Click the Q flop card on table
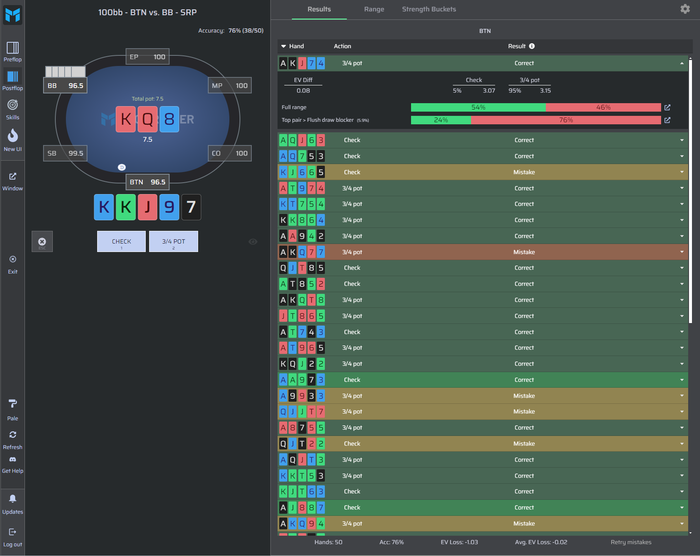700x556 pixels. (147, 119)
